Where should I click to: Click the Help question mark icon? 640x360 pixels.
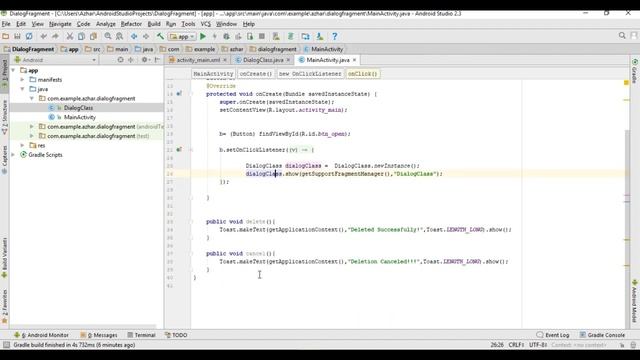(335, 36)
